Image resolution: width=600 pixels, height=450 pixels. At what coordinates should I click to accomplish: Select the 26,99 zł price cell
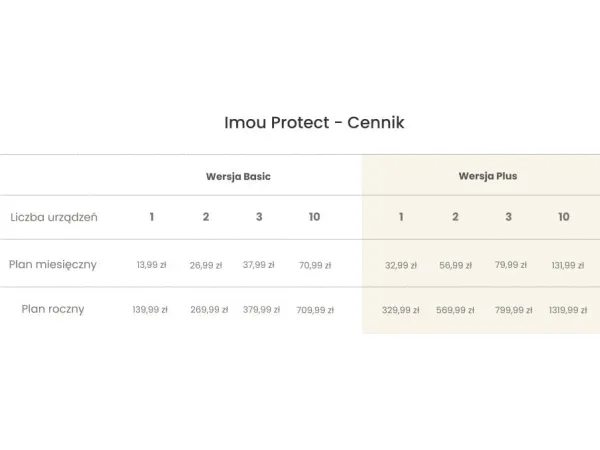point(206,265)
